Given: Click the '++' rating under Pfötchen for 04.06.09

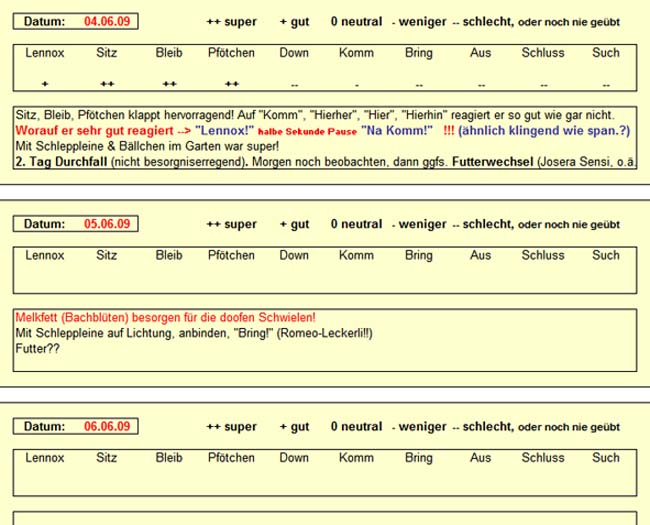Looking at the screenshot, I should [232, 84].
